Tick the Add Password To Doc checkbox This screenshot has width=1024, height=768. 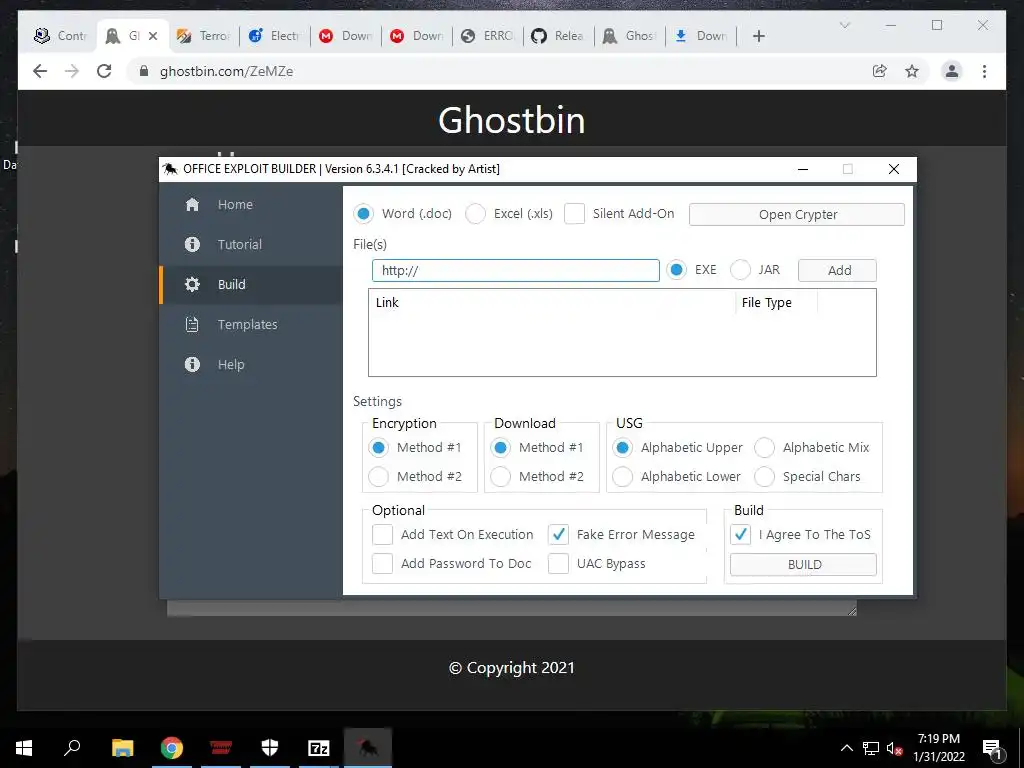click(x=383, y=563)
